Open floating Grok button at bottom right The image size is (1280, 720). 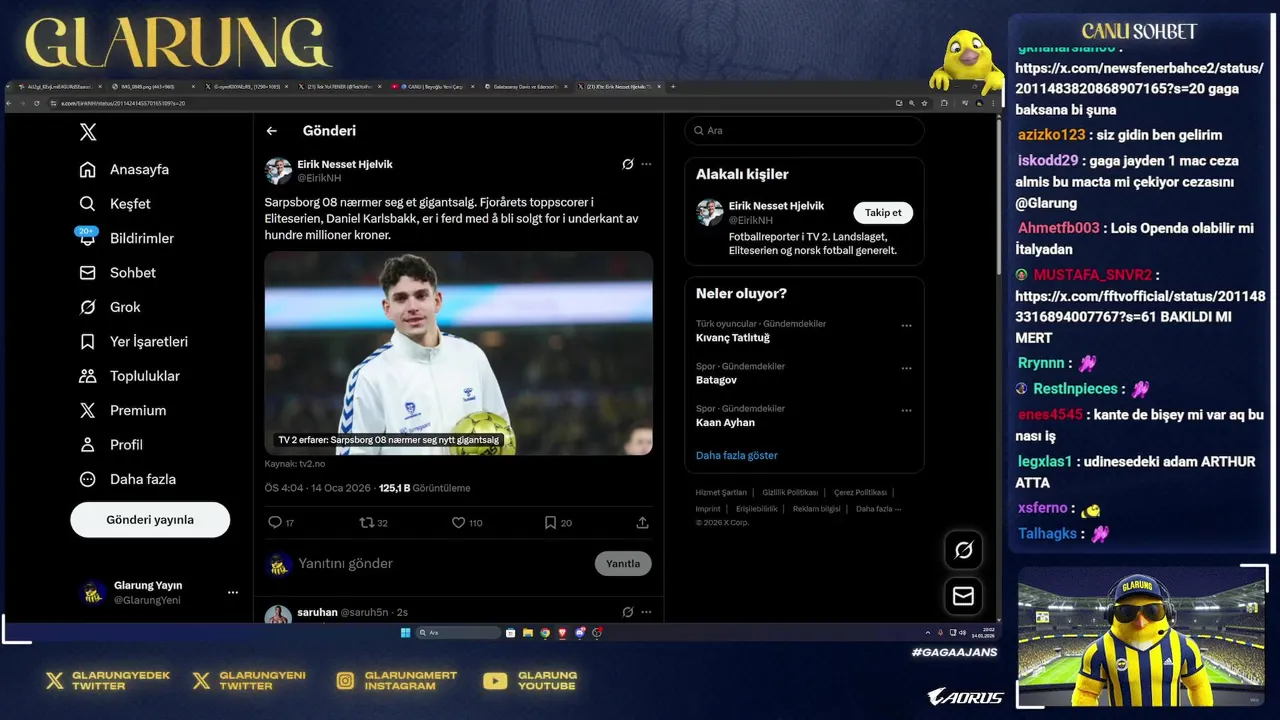(x=963, y=550)
